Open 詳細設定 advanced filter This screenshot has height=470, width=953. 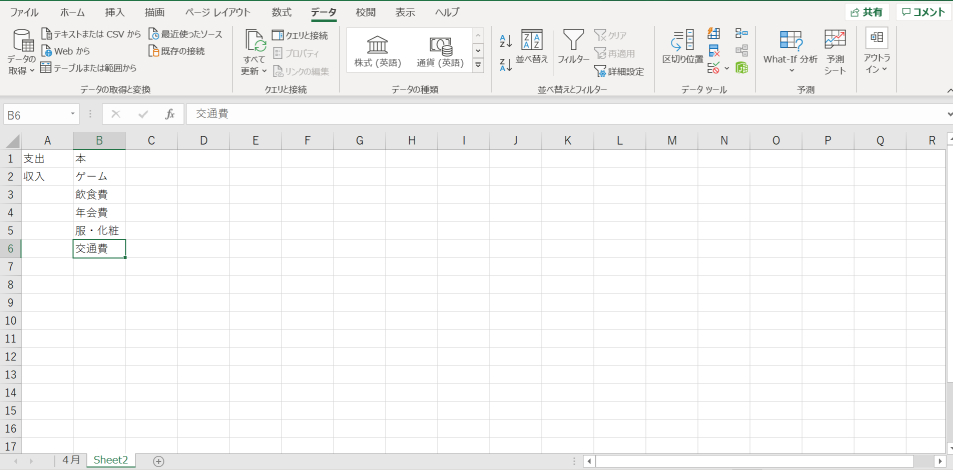619,71
